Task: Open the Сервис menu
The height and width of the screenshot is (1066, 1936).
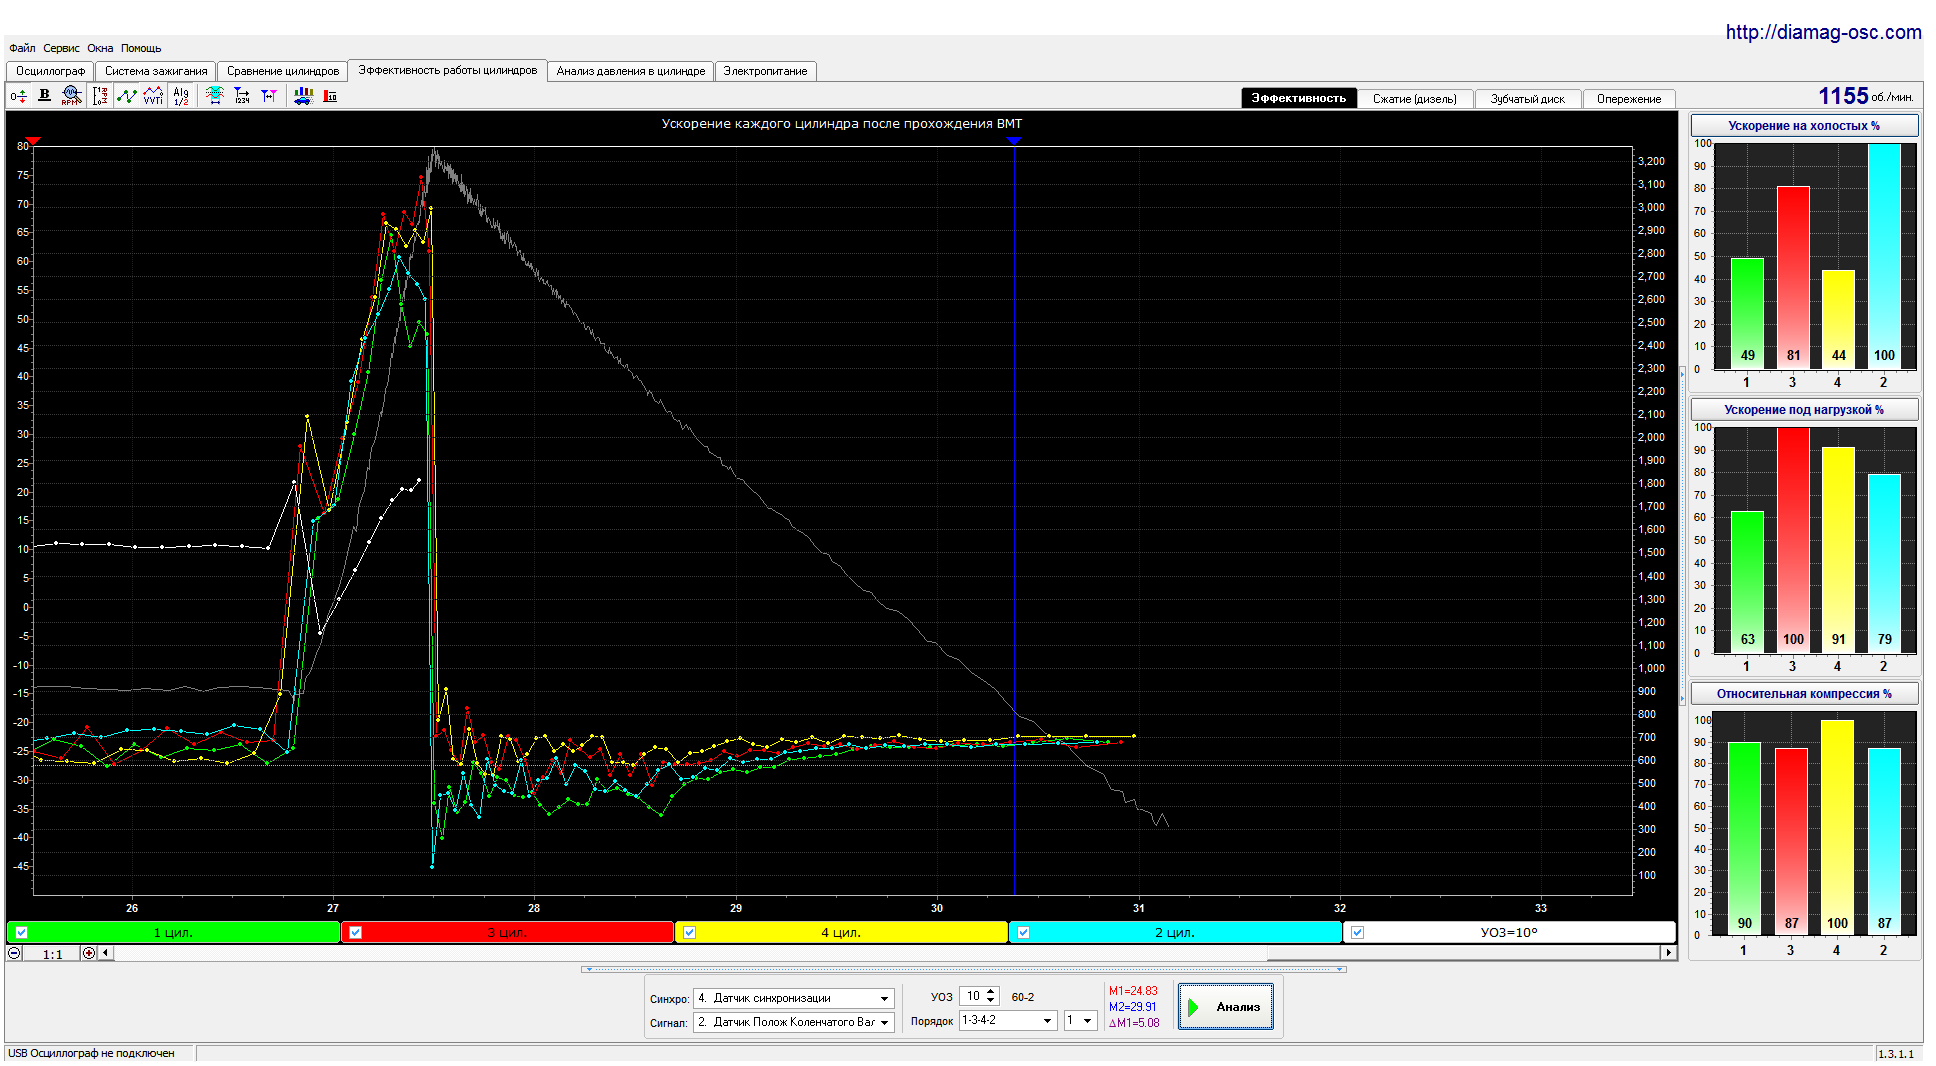Action: [x=61, y=48]
